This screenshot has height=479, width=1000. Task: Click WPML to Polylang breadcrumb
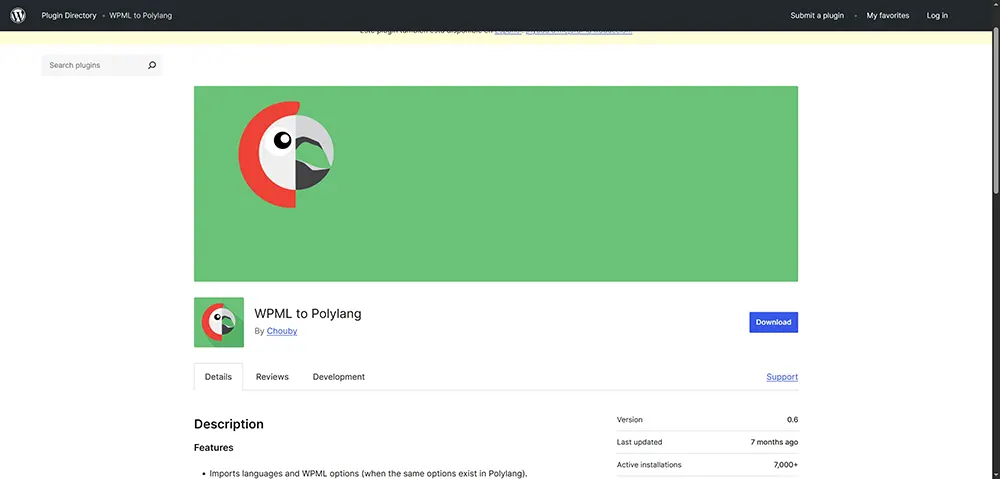click(x=140, y=16)
